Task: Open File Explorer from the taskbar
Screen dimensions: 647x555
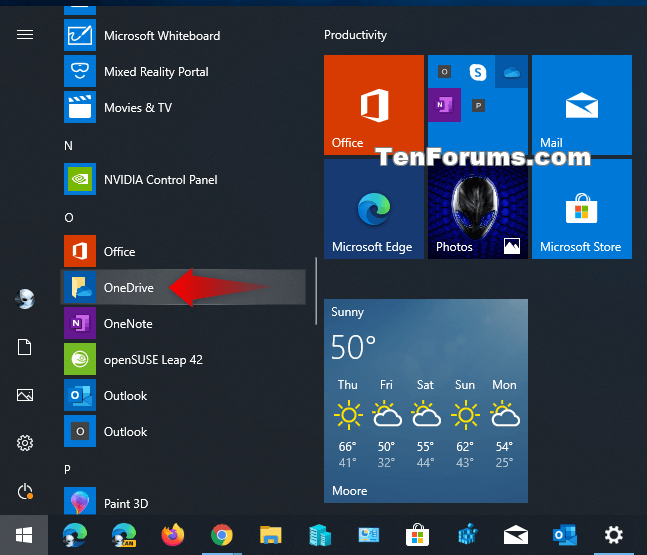Action: (x=271, y=535)
